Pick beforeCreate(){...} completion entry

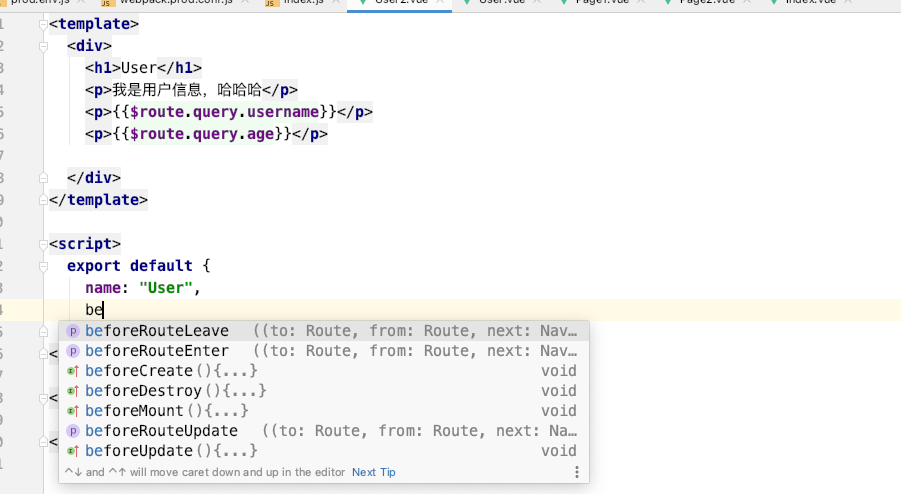tap(324, 371)
